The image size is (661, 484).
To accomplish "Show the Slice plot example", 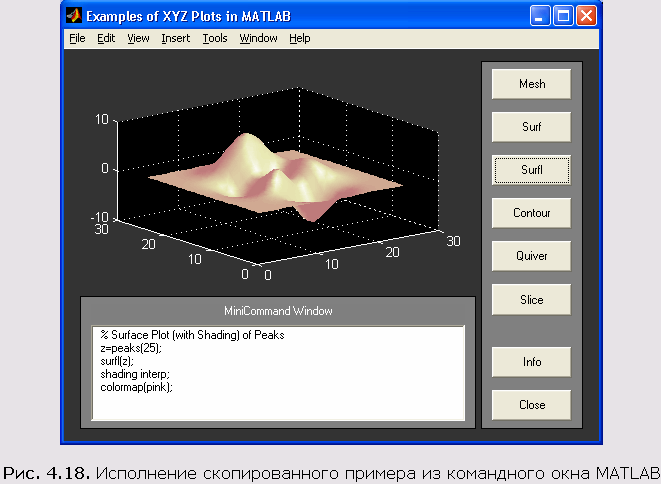I will click(532, 299).
